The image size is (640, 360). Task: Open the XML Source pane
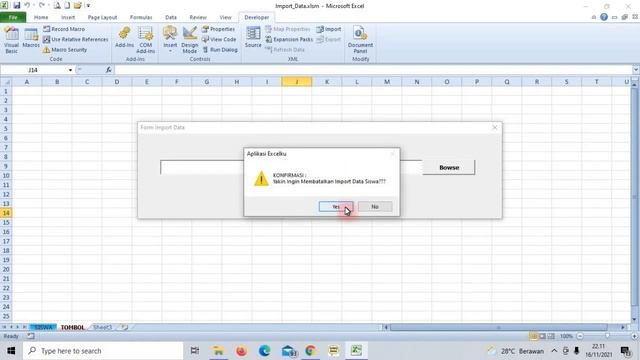(253, 37)
